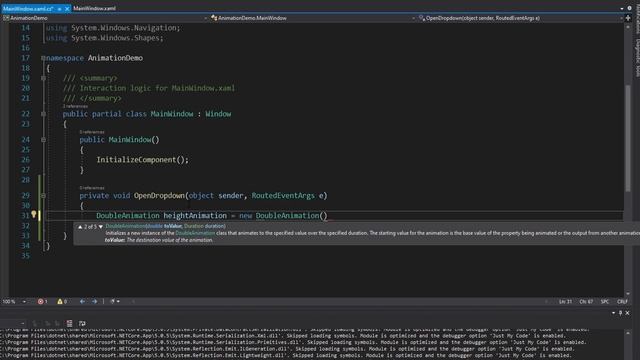Click the DoubleAnimation link in tooltip description
The height and width of the screenshot is (360, 640).
[195, 233]
